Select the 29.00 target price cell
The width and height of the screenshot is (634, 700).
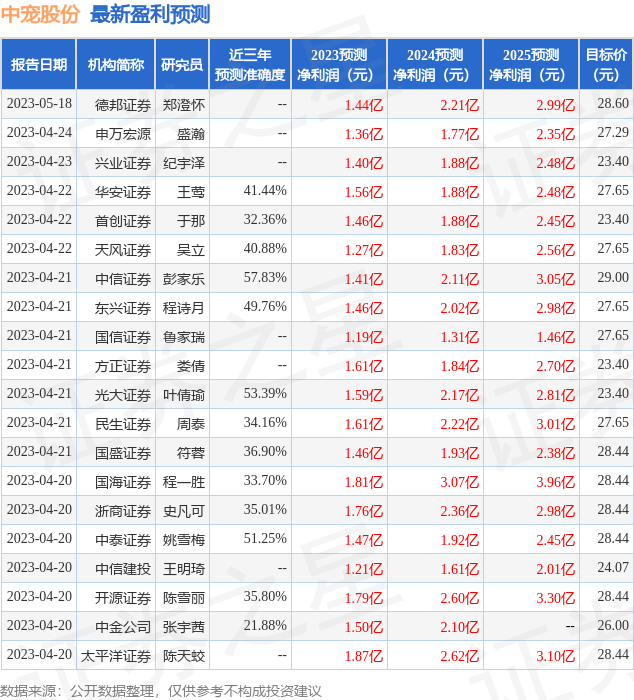click(x=612, y=278)
